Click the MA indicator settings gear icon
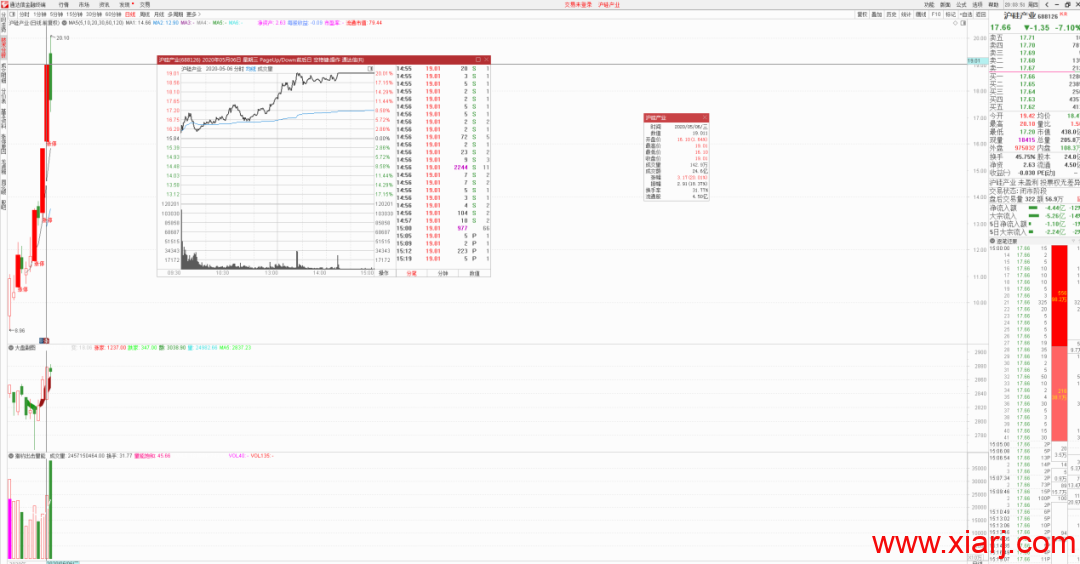 pos(64,23)
